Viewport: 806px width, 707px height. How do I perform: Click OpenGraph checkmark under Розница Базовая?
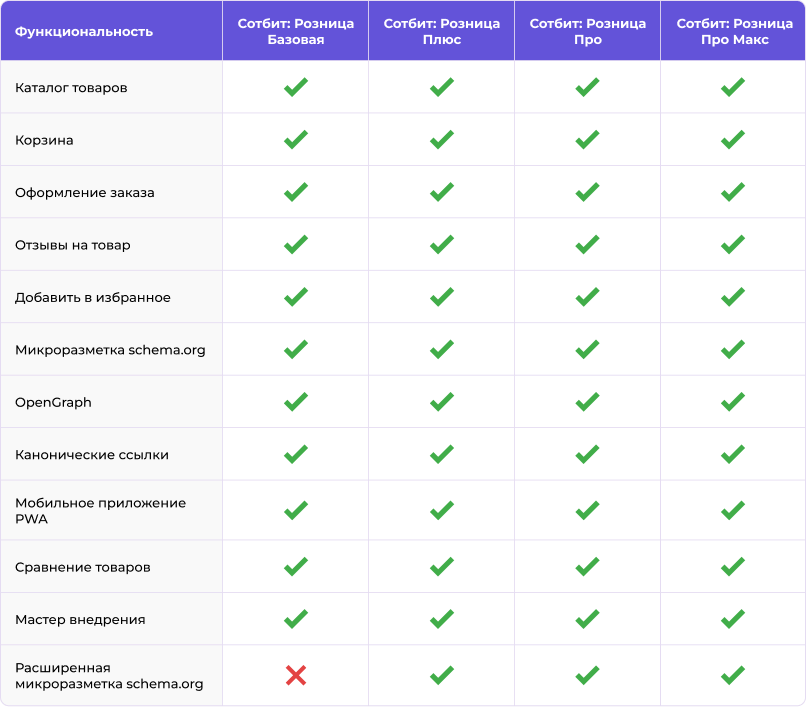pos(296,402)
